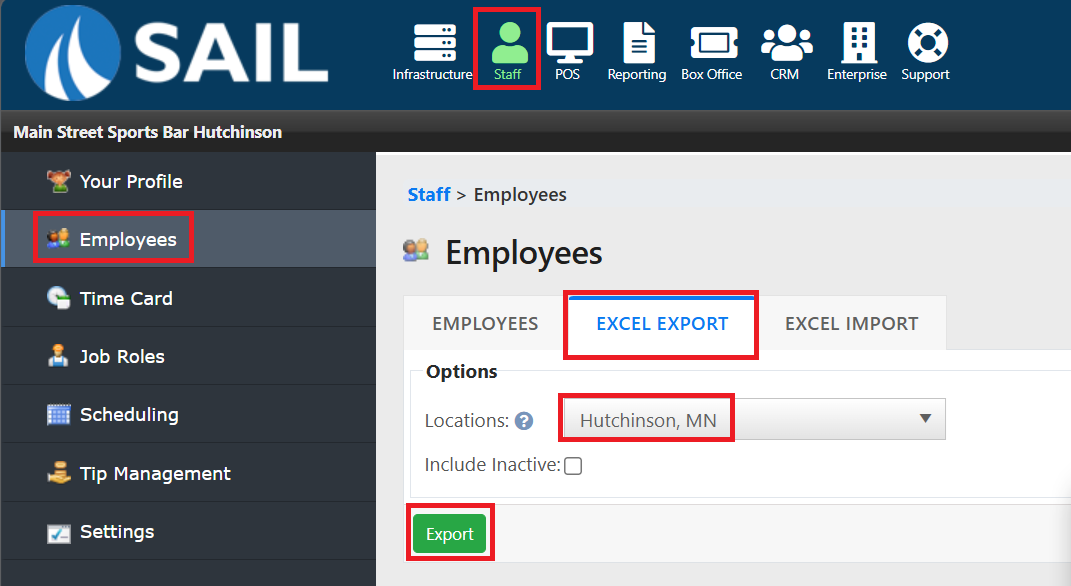1071x586 pixels.
Task: Open Tip Management in the sidebar
Action: tap(155, 473)
